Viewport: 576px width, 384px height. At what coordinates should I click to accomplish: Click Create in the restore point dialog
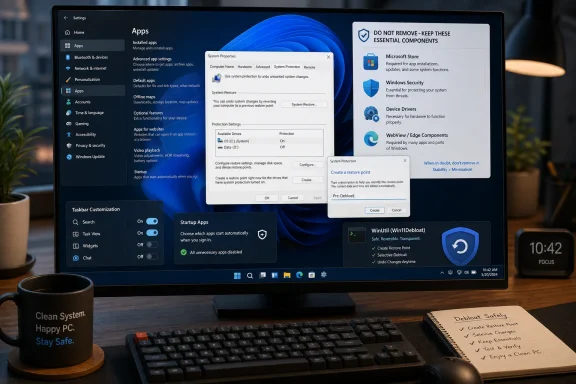click(x=374, y=211)
